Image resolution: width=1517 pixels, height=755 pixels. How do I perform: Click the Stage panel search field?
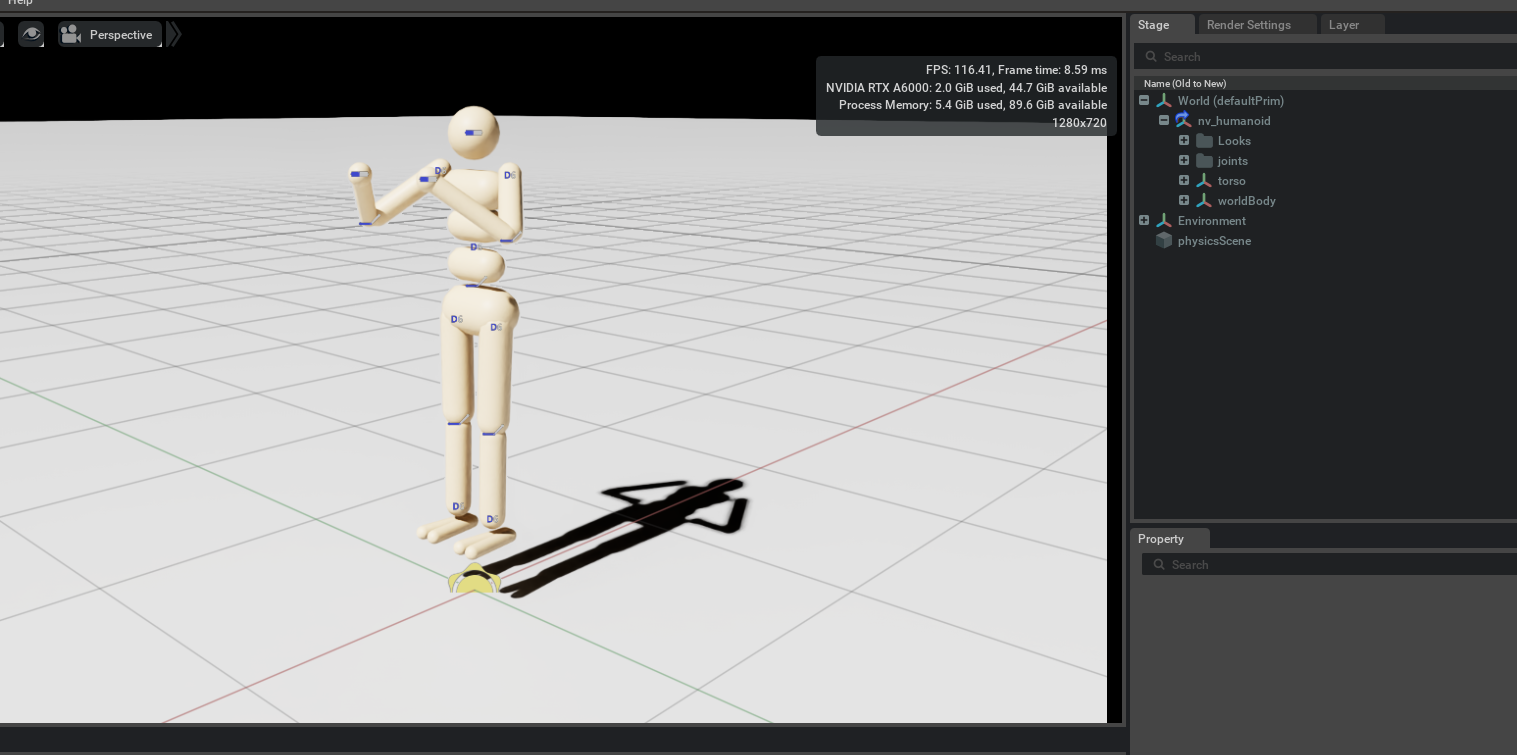click(x=1250, y=56)
